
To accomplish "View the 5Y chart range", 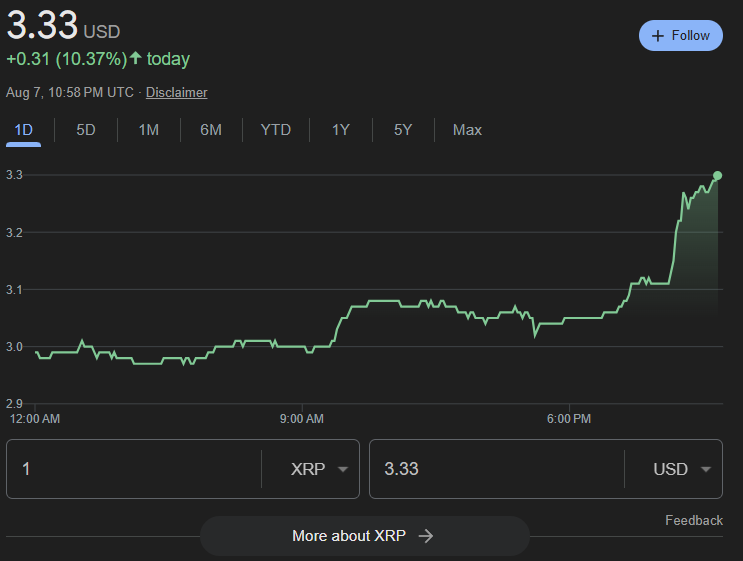I will point(403,130).
